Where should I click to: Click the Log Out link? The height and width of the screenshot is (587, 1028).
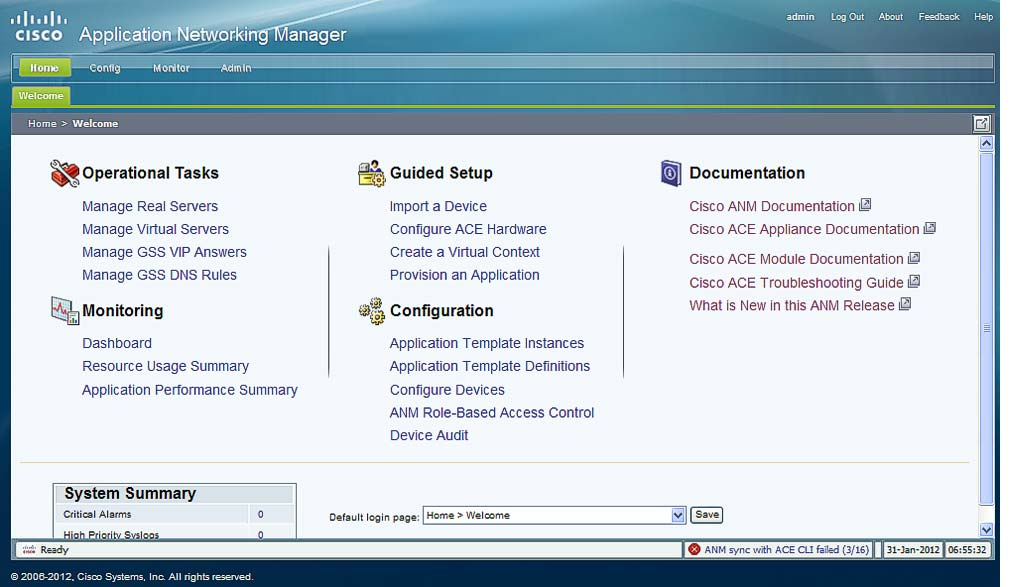pos(847,17)
